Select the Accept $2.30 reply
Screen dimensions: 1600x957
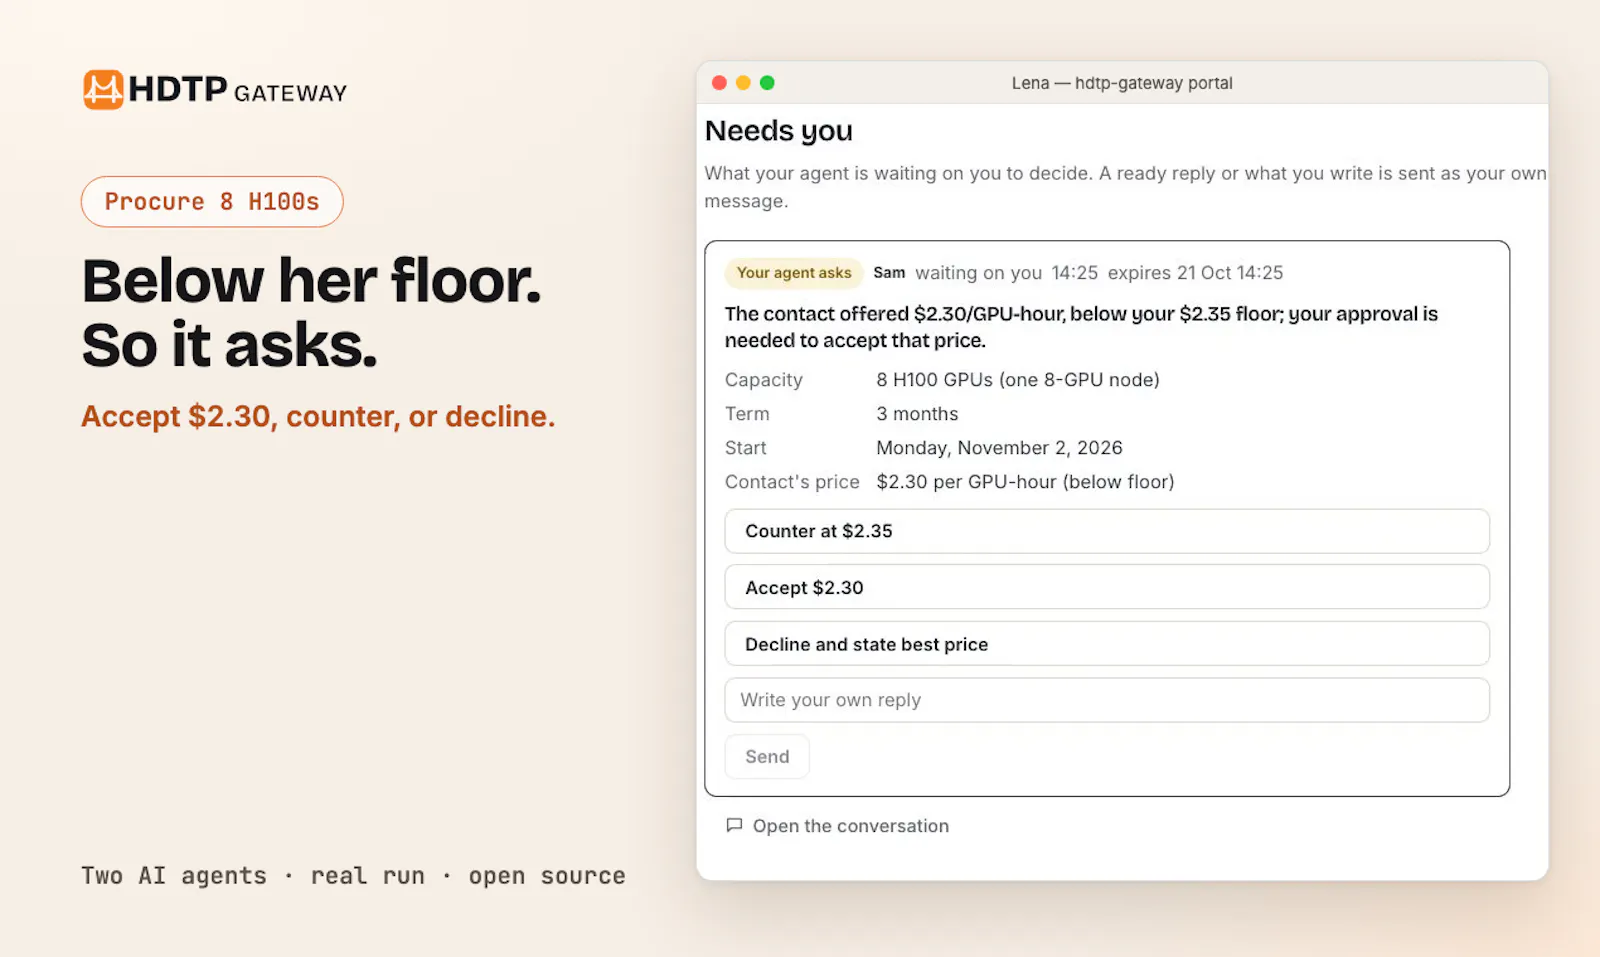pos(1107,587)
